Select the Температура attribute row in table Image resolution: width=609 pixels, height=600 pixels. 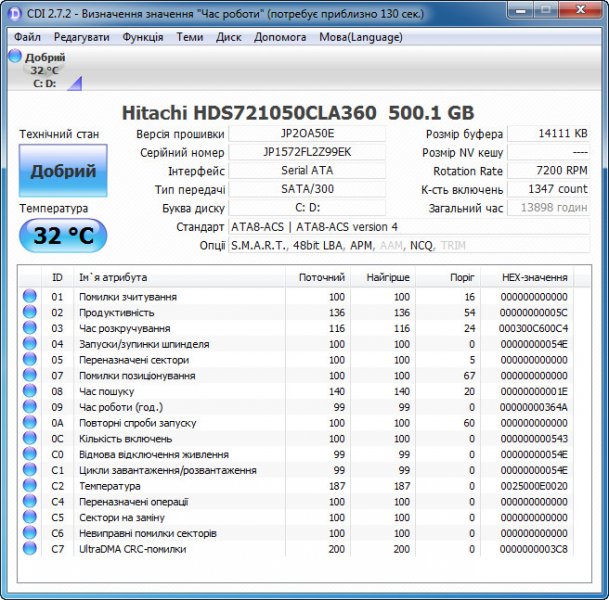coord(295,486)
